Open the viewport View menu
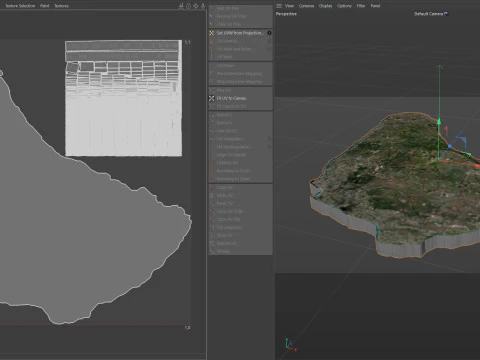This screenshot has height=360, width=480. 289,6
